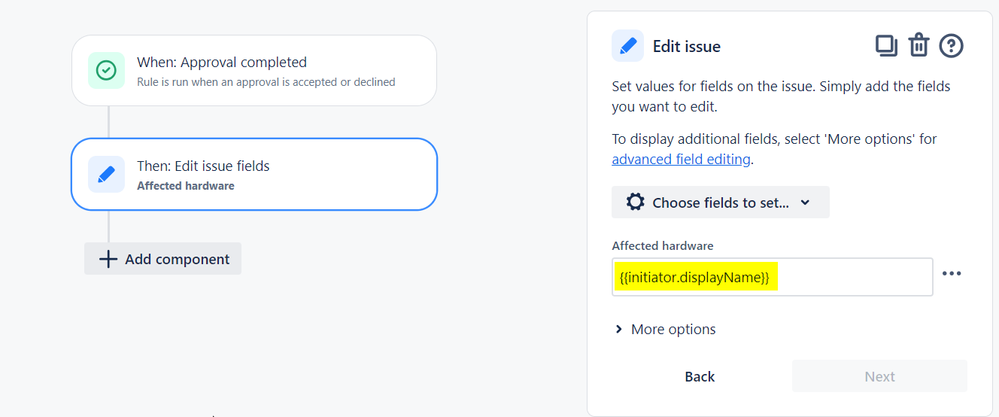Expand the More options section
Viewport: 999px width, 417px height.
click(x=665, y=329)
